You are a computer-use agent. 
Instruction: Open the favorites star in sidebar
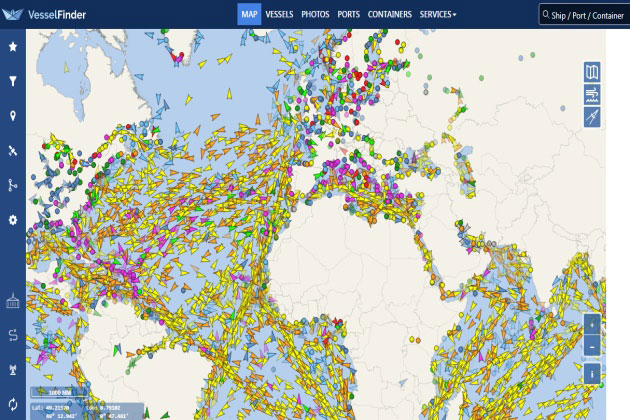13,47
